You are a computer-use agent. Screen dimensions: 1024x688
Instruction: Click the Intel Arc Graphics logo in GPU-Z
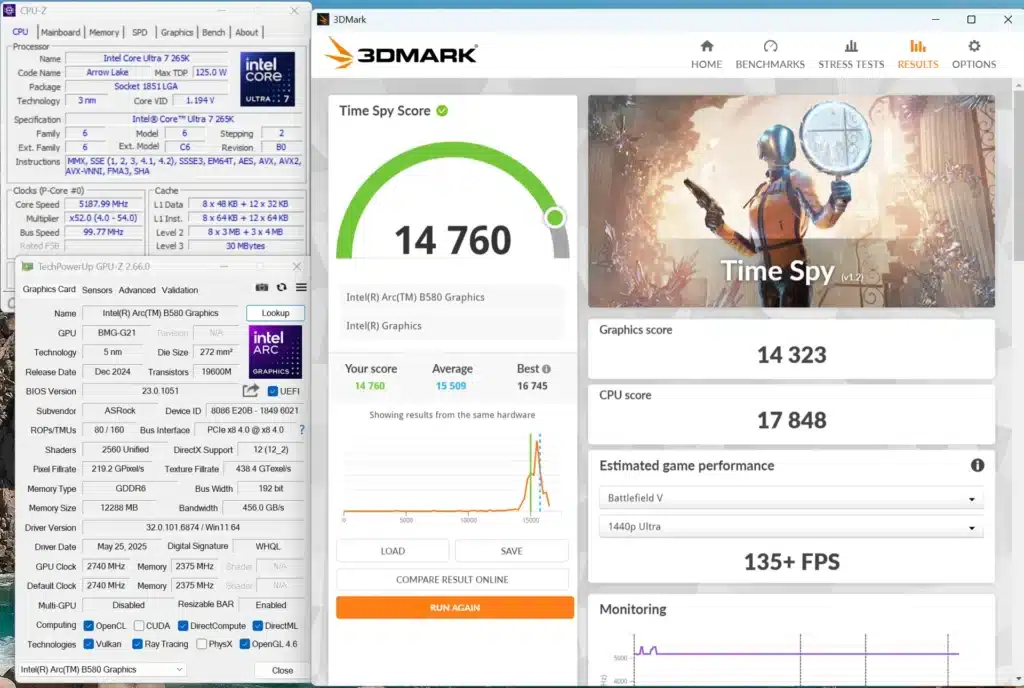[x=276, y=352]
